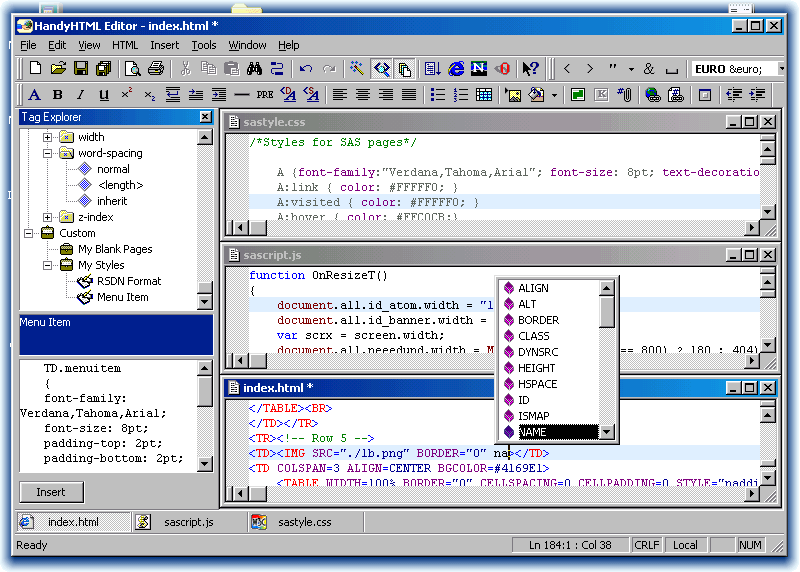The image size is (800, 572).
Task: Toggle underline formatting button
Action: pyautogui.click(x=104, y=95)
